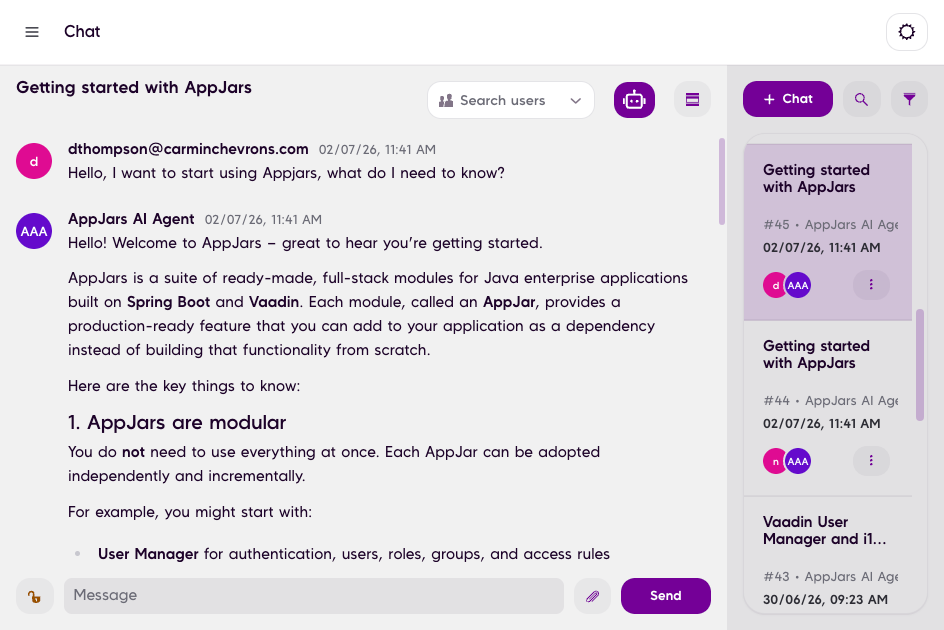Viewport: 944px width, 630px height.
Task: Attach a file with paperclip icon
Action: [592, 596]
